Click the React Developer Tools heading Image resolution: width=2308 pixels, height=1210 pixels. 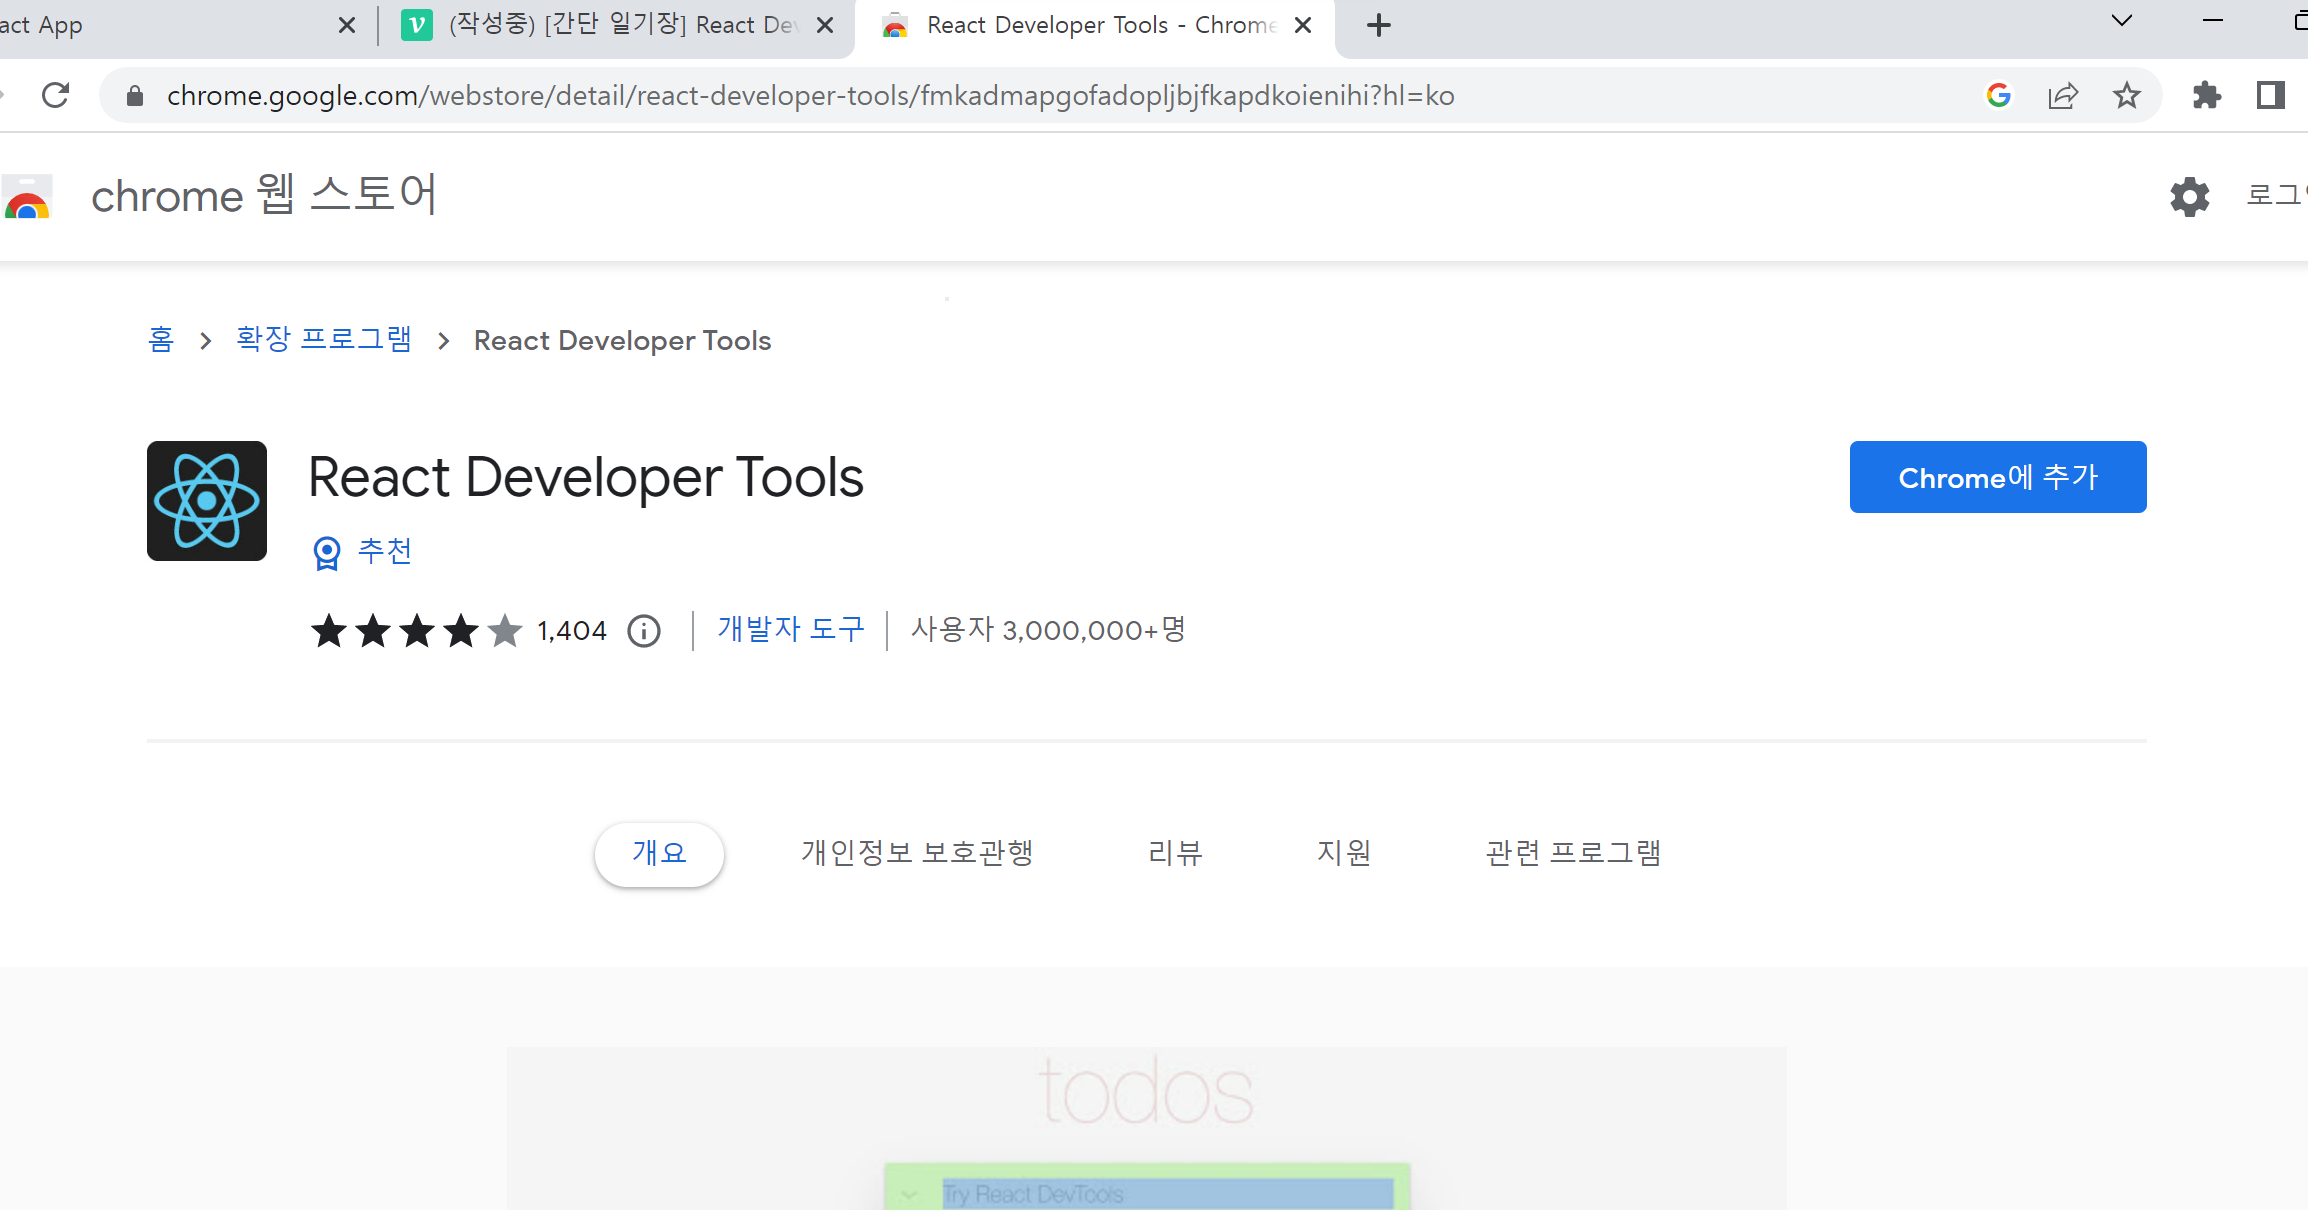click(586, 478)
